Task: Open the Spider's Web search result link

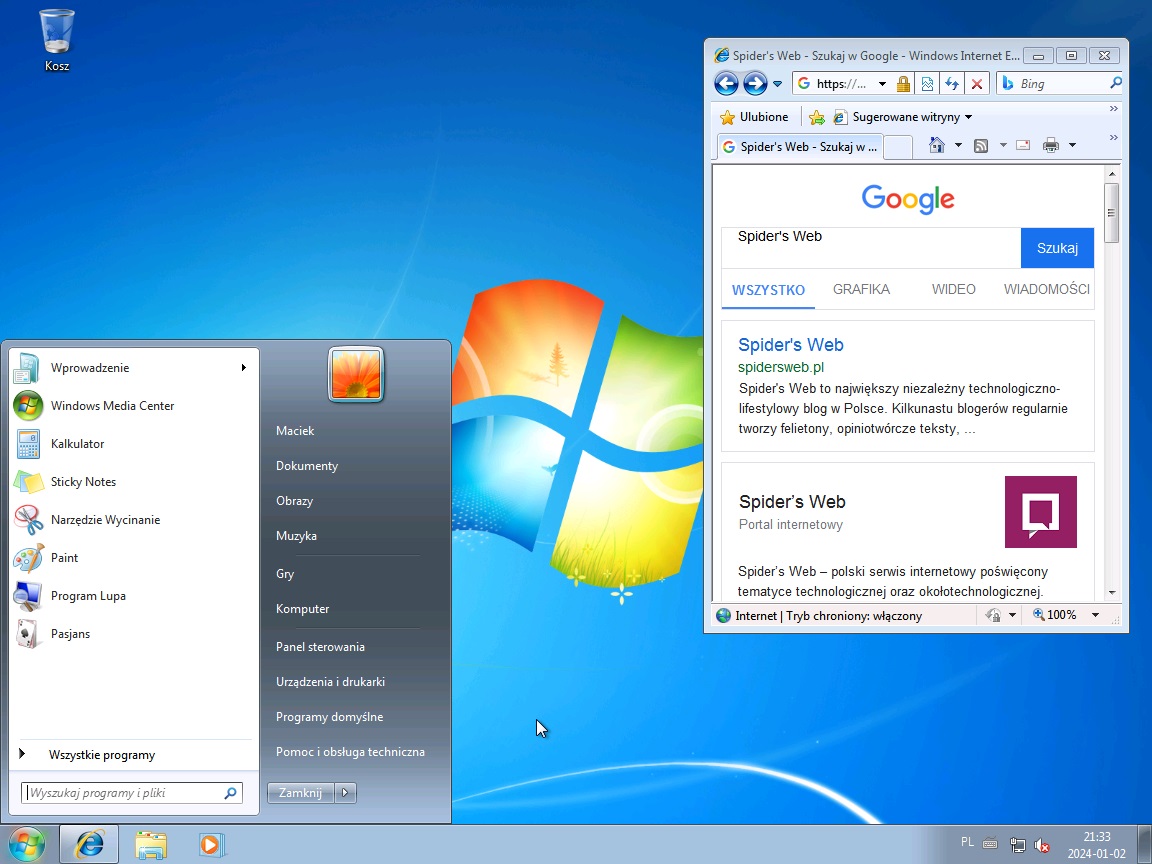Action: 791,345
